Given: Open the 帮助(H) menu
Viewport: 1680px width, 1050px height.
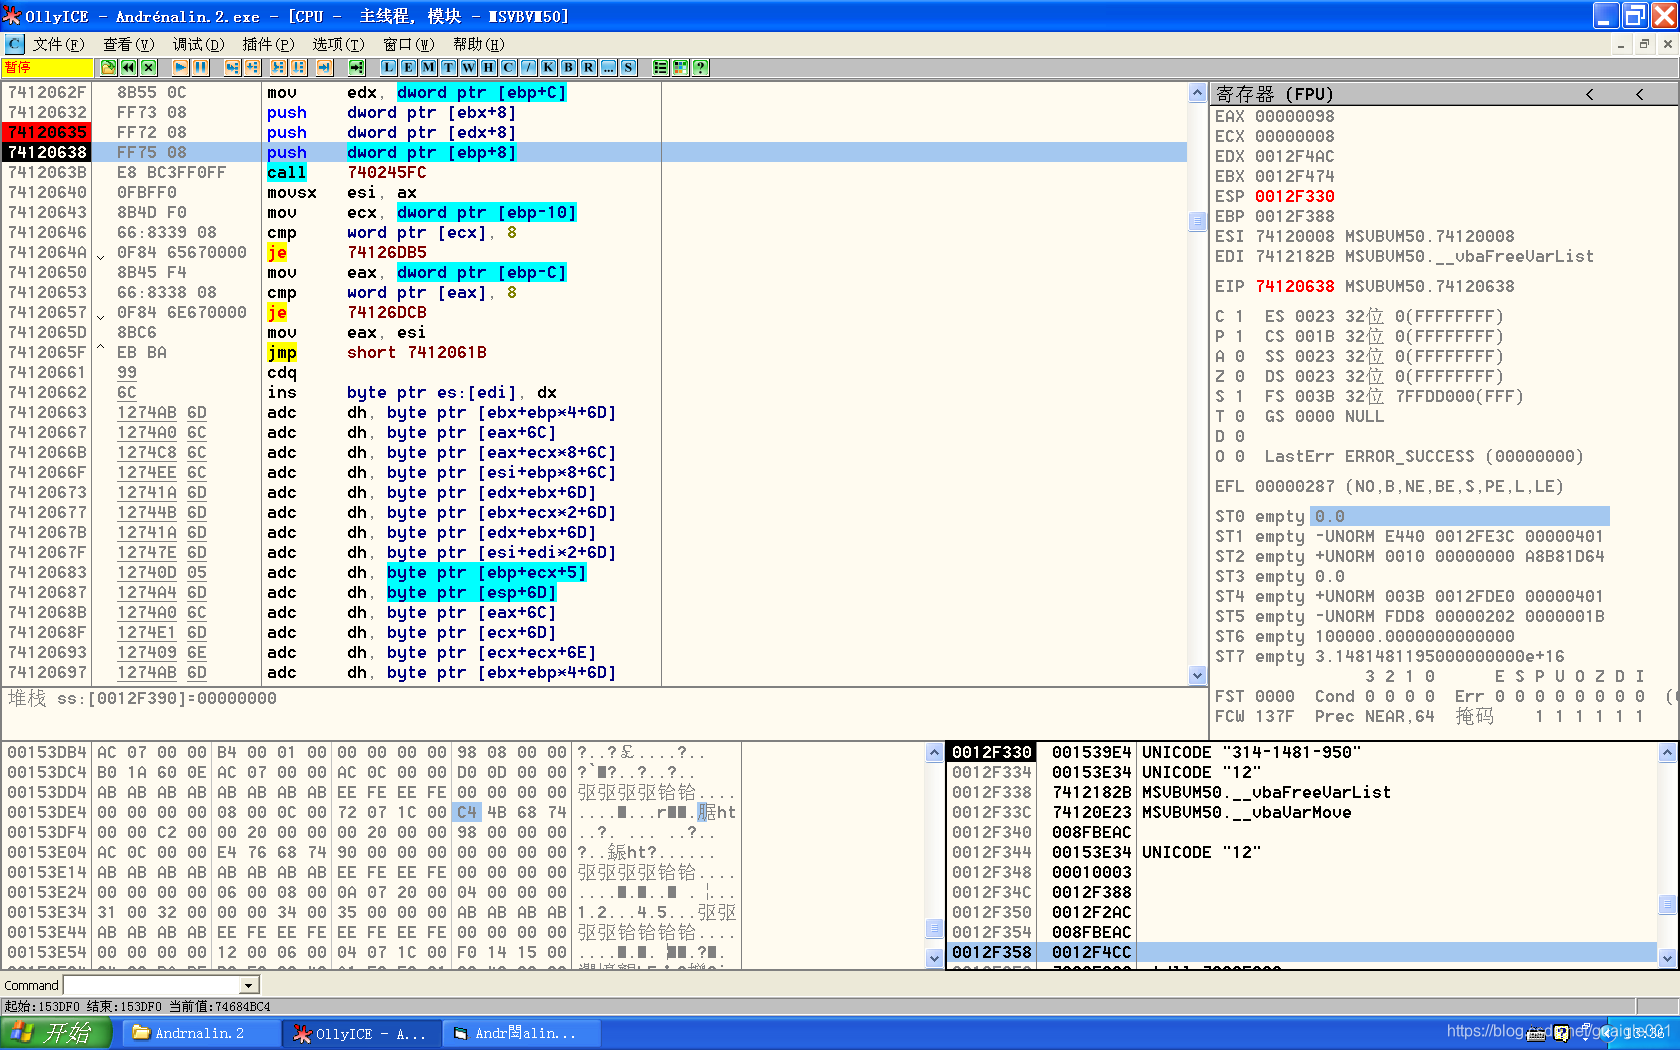Looking at the screenshot, I should (x=478, y=44).
